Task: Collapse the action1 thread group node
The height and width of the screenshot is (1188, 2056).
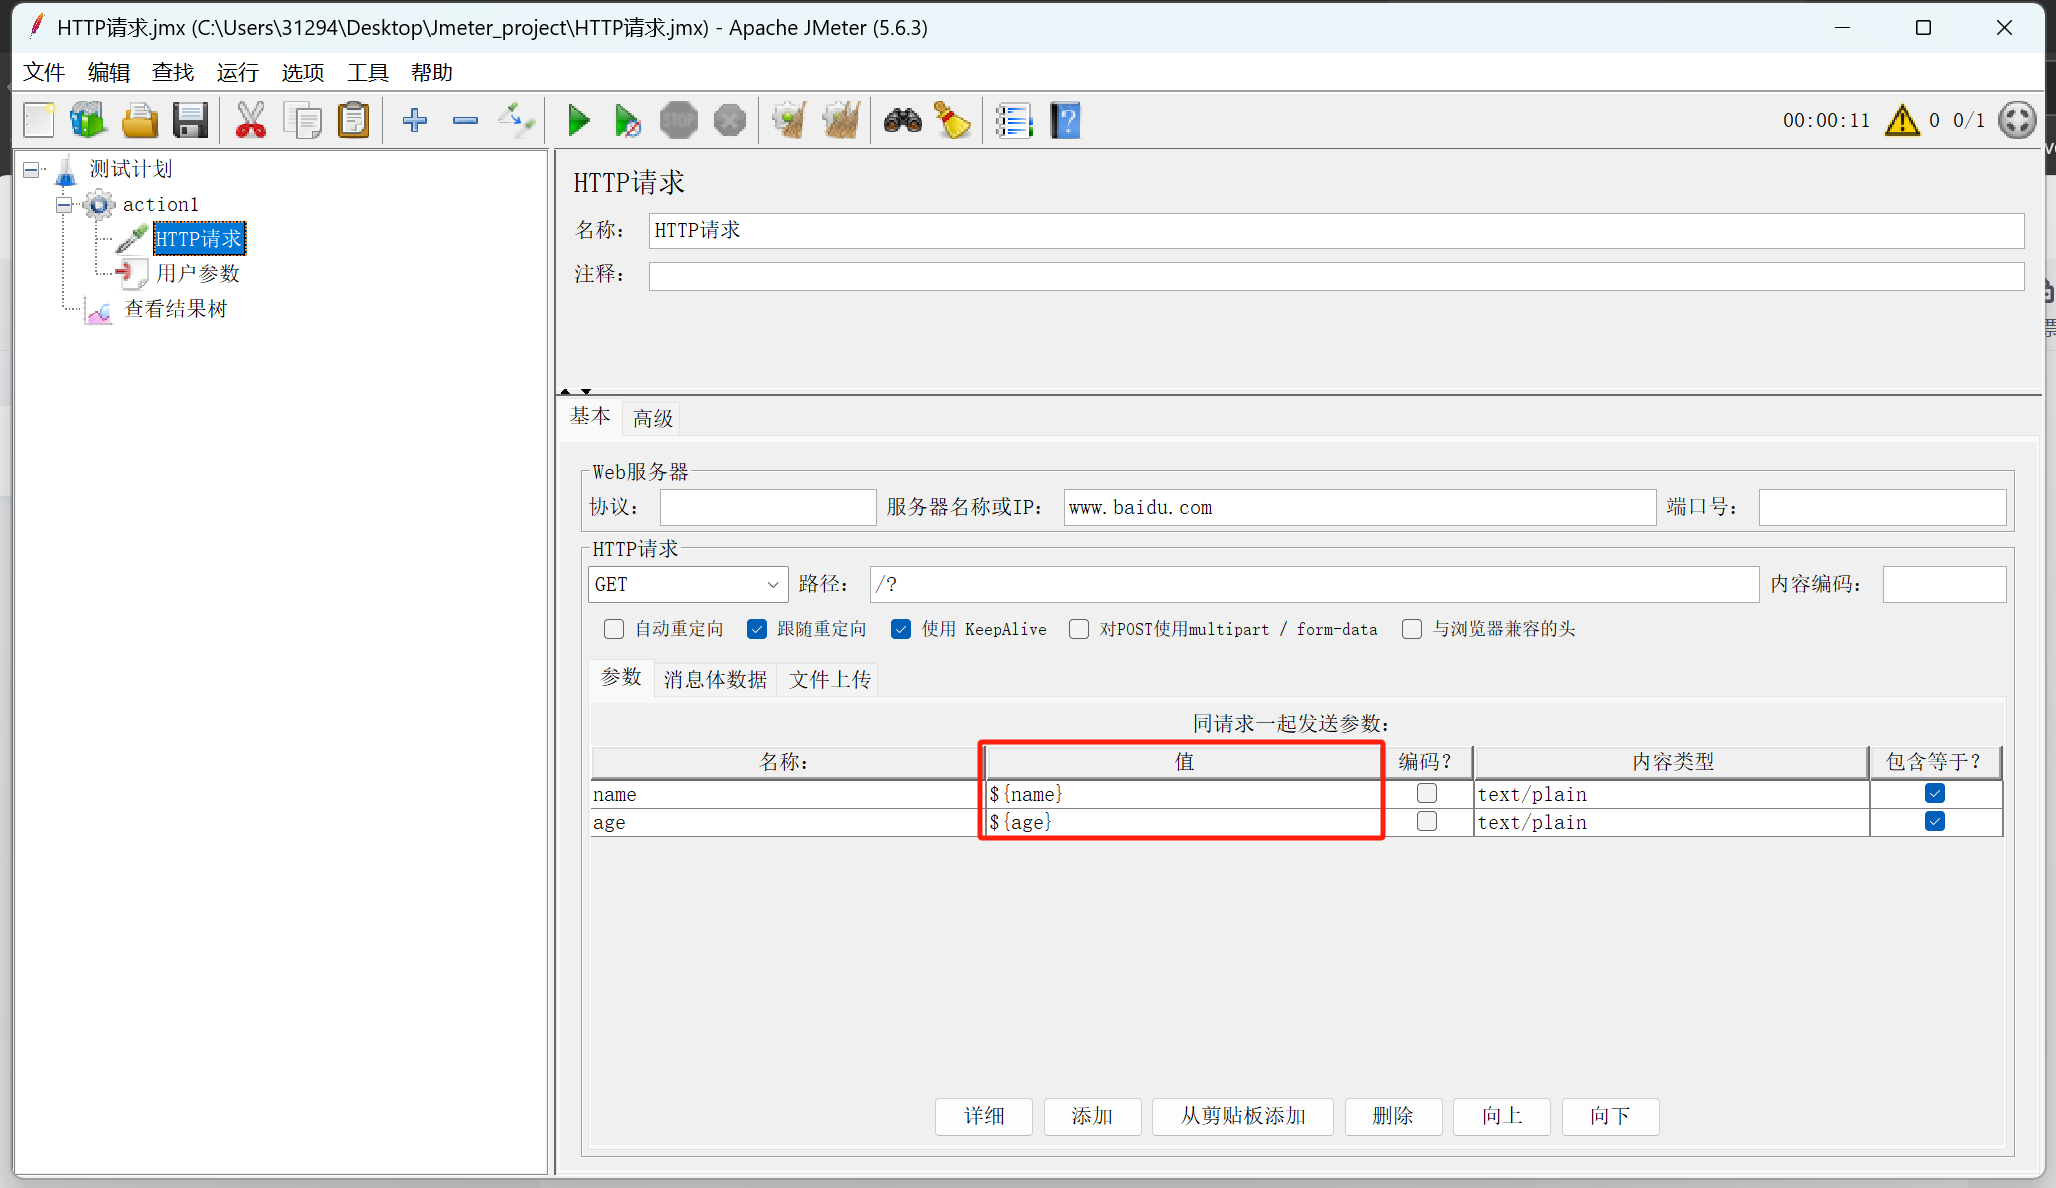Action: pyautogui.click(x=64, y=204)
